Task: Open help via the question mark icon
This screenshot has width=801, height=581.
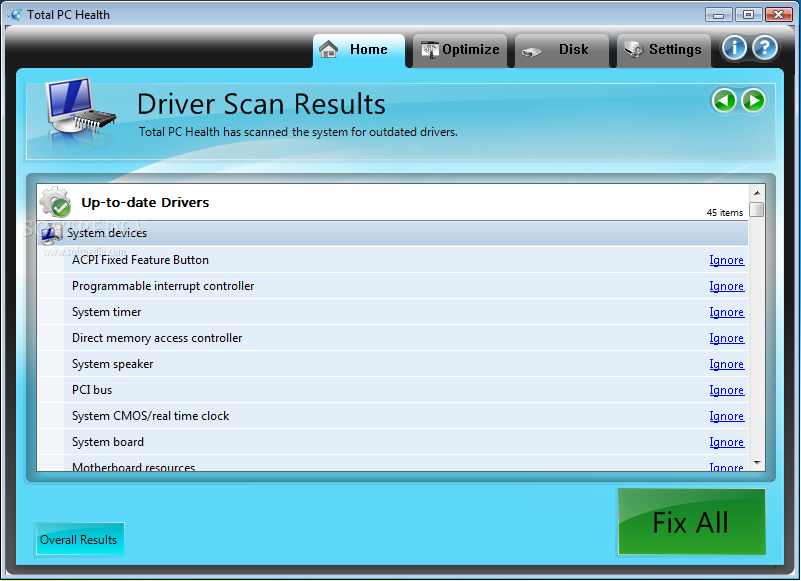Action: point(765,48)
